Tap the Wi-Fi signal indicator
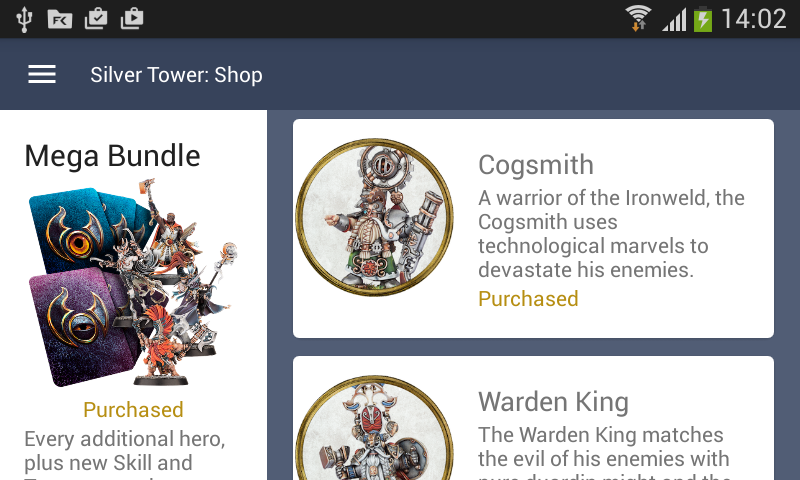The height and width of the screenshot is (480, 800). pos(638,18)
